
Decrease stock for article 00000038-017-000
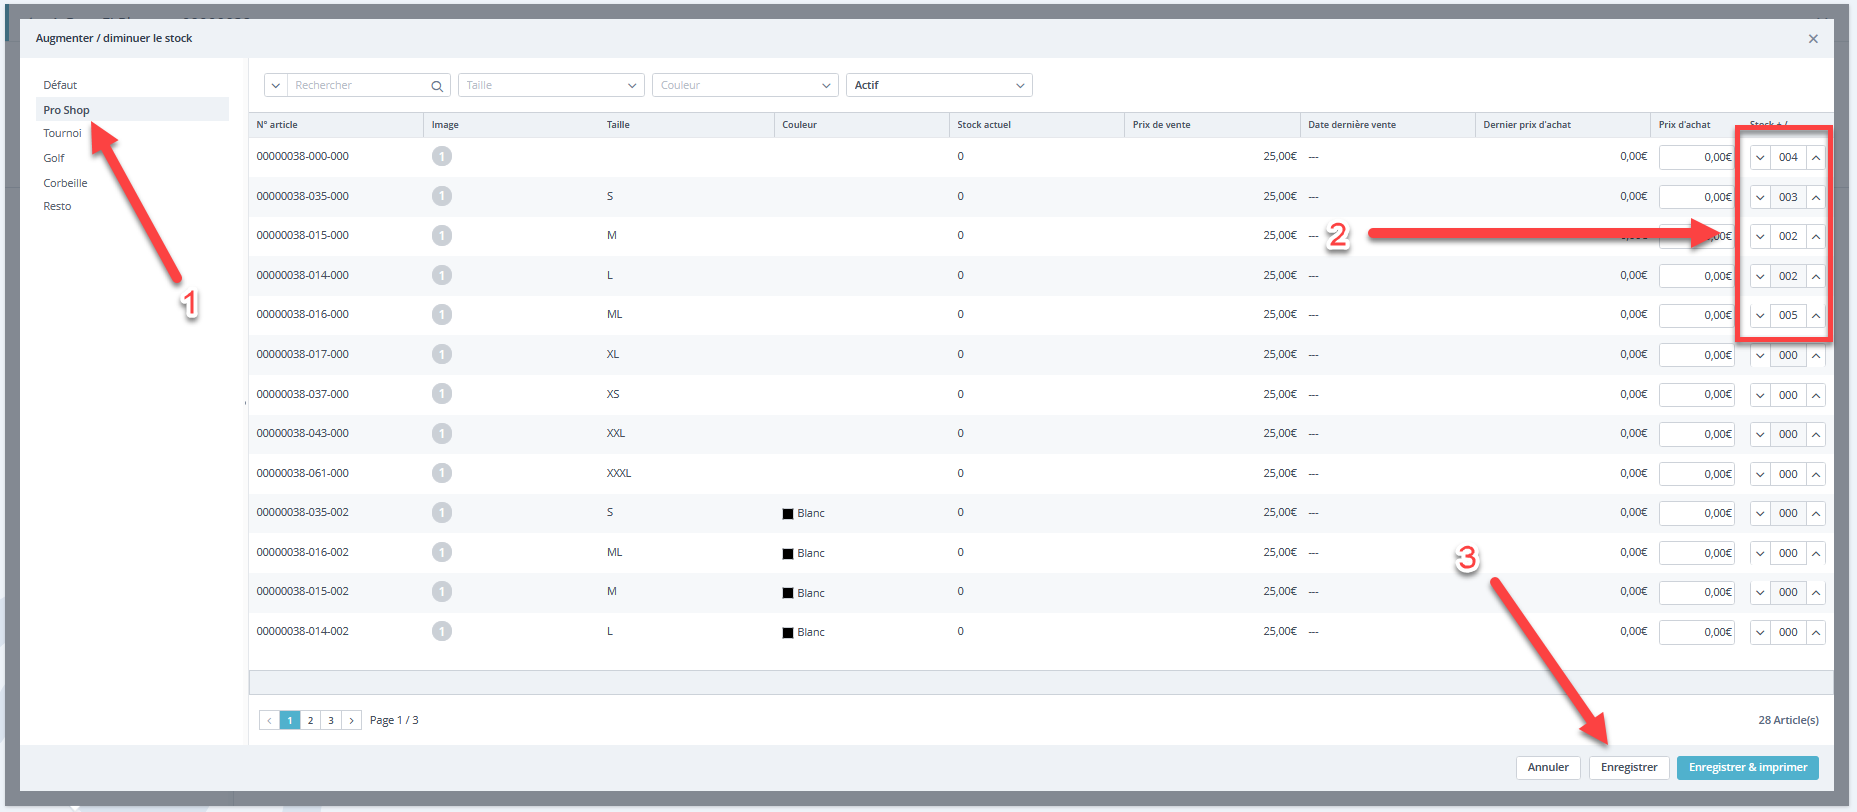pos(1760,355)
